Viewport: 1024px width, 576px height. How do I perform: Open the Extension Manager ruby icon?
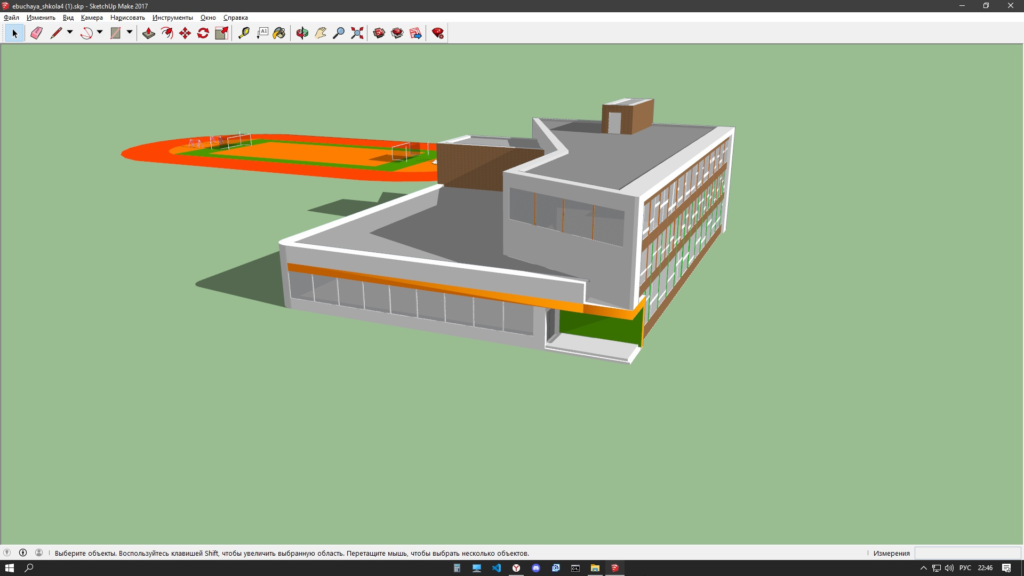(438, 33)
